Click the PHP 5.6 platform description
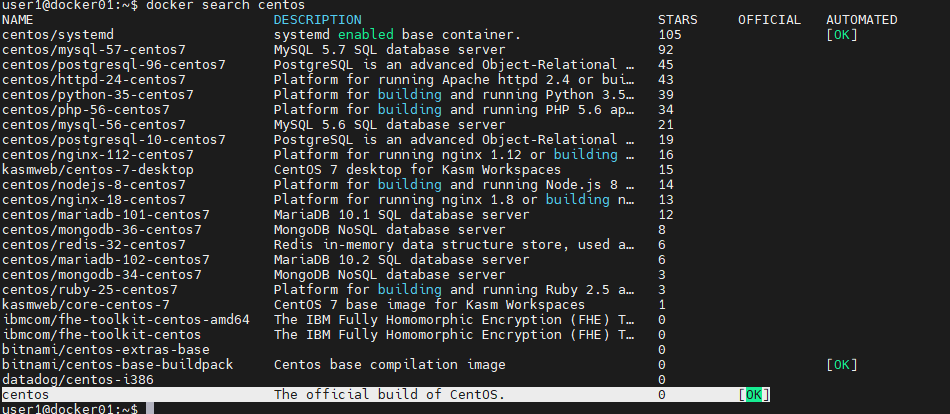Viewport: 950px width, 414px height. click(454, 110)
